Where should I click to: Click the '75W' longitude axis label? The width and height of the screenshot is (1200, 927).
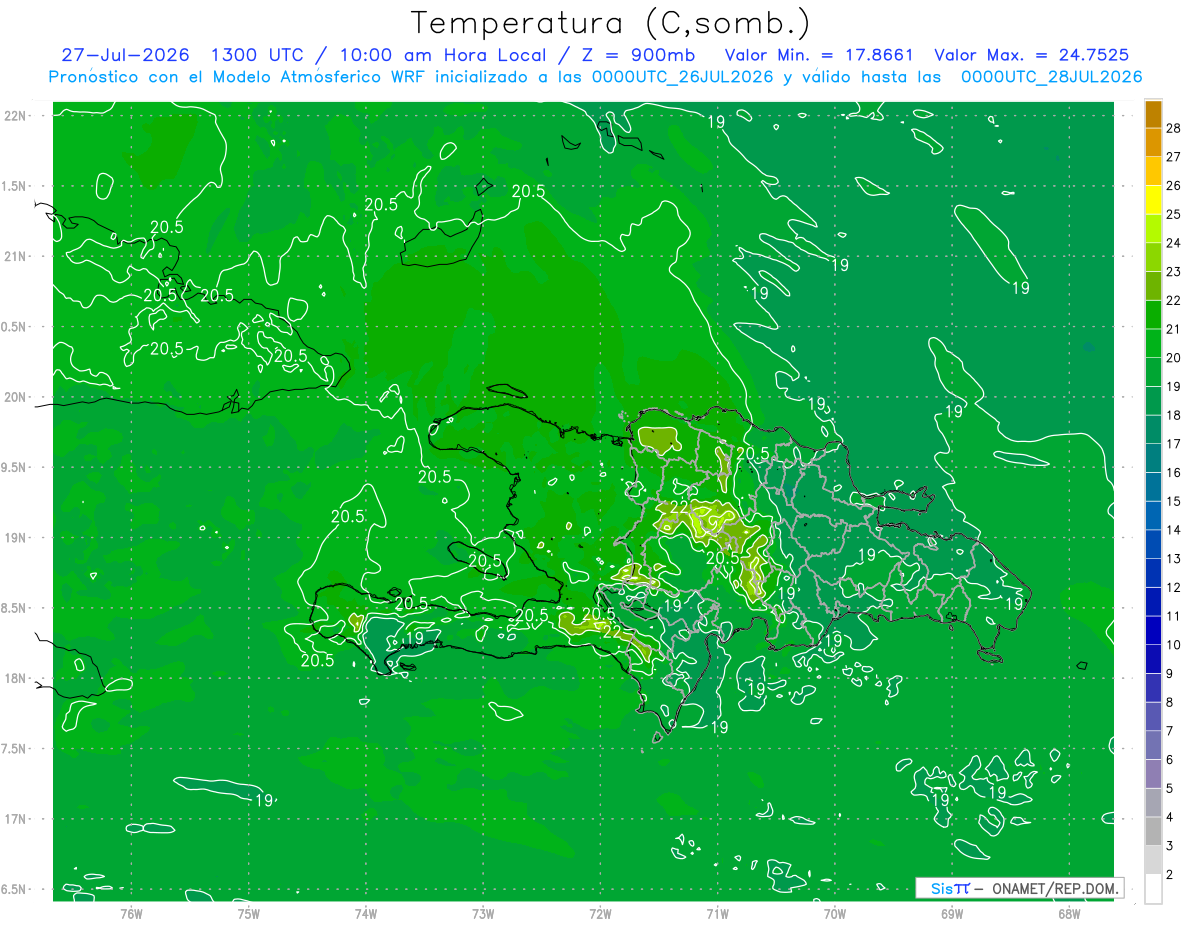[x=249, y=914]
